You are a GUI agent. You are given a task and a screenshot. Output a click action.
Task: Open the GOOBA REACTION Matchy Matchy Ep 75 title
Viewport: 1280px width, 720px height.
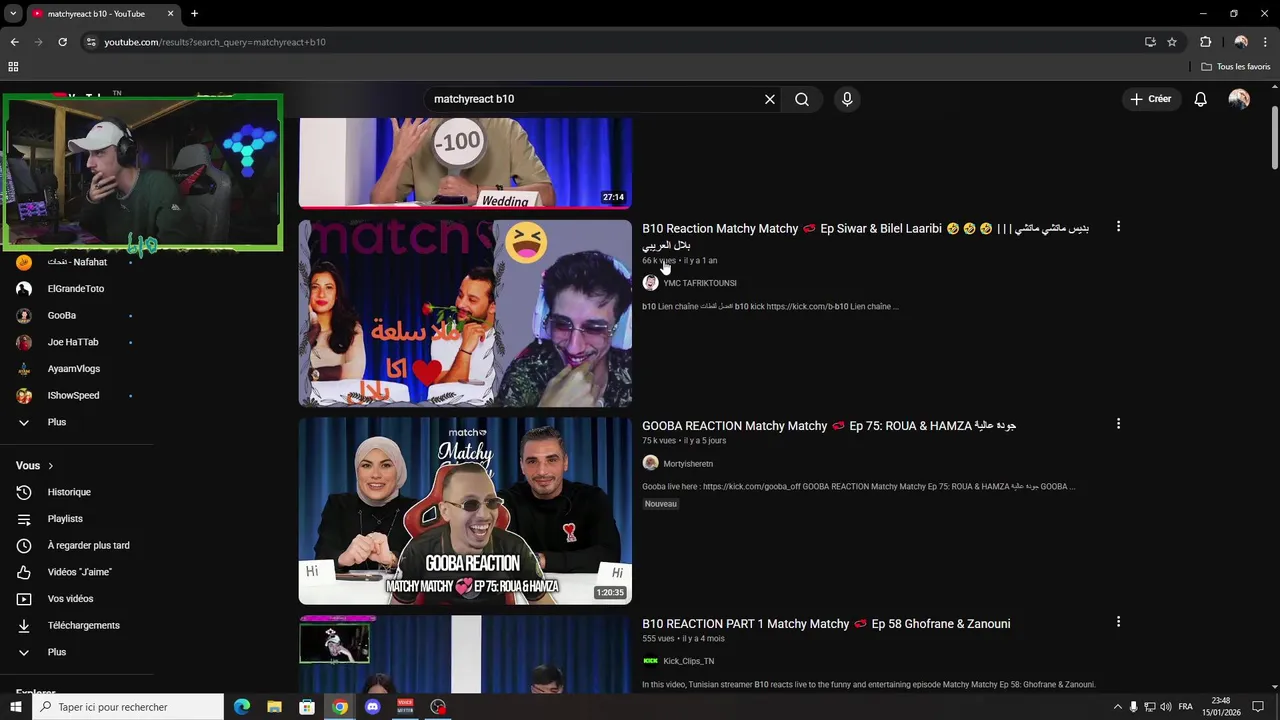pyautogui.click(x=829, y=426)
